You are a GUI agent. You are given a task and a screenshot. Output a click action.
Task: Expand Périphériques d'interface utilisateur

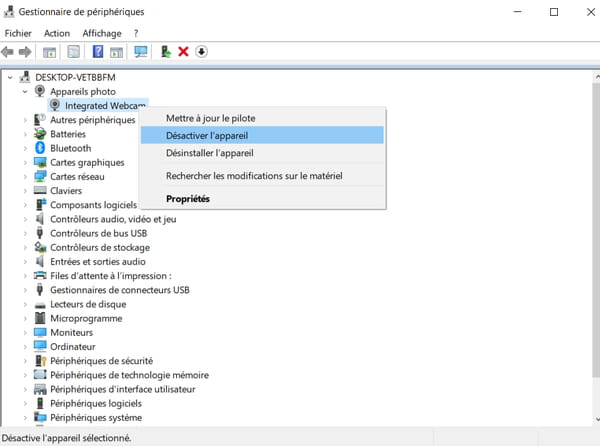25,389
